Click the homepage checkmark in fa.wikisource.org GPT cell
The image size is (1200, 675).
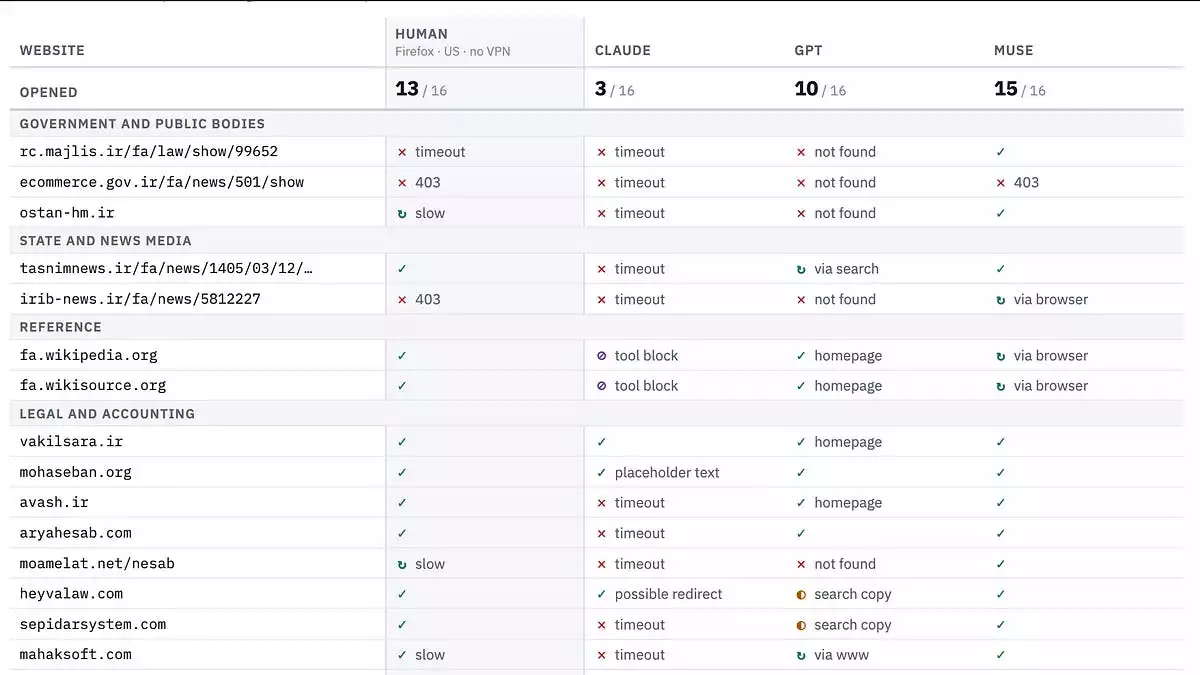pyautogui.click(x=801, y=386)
